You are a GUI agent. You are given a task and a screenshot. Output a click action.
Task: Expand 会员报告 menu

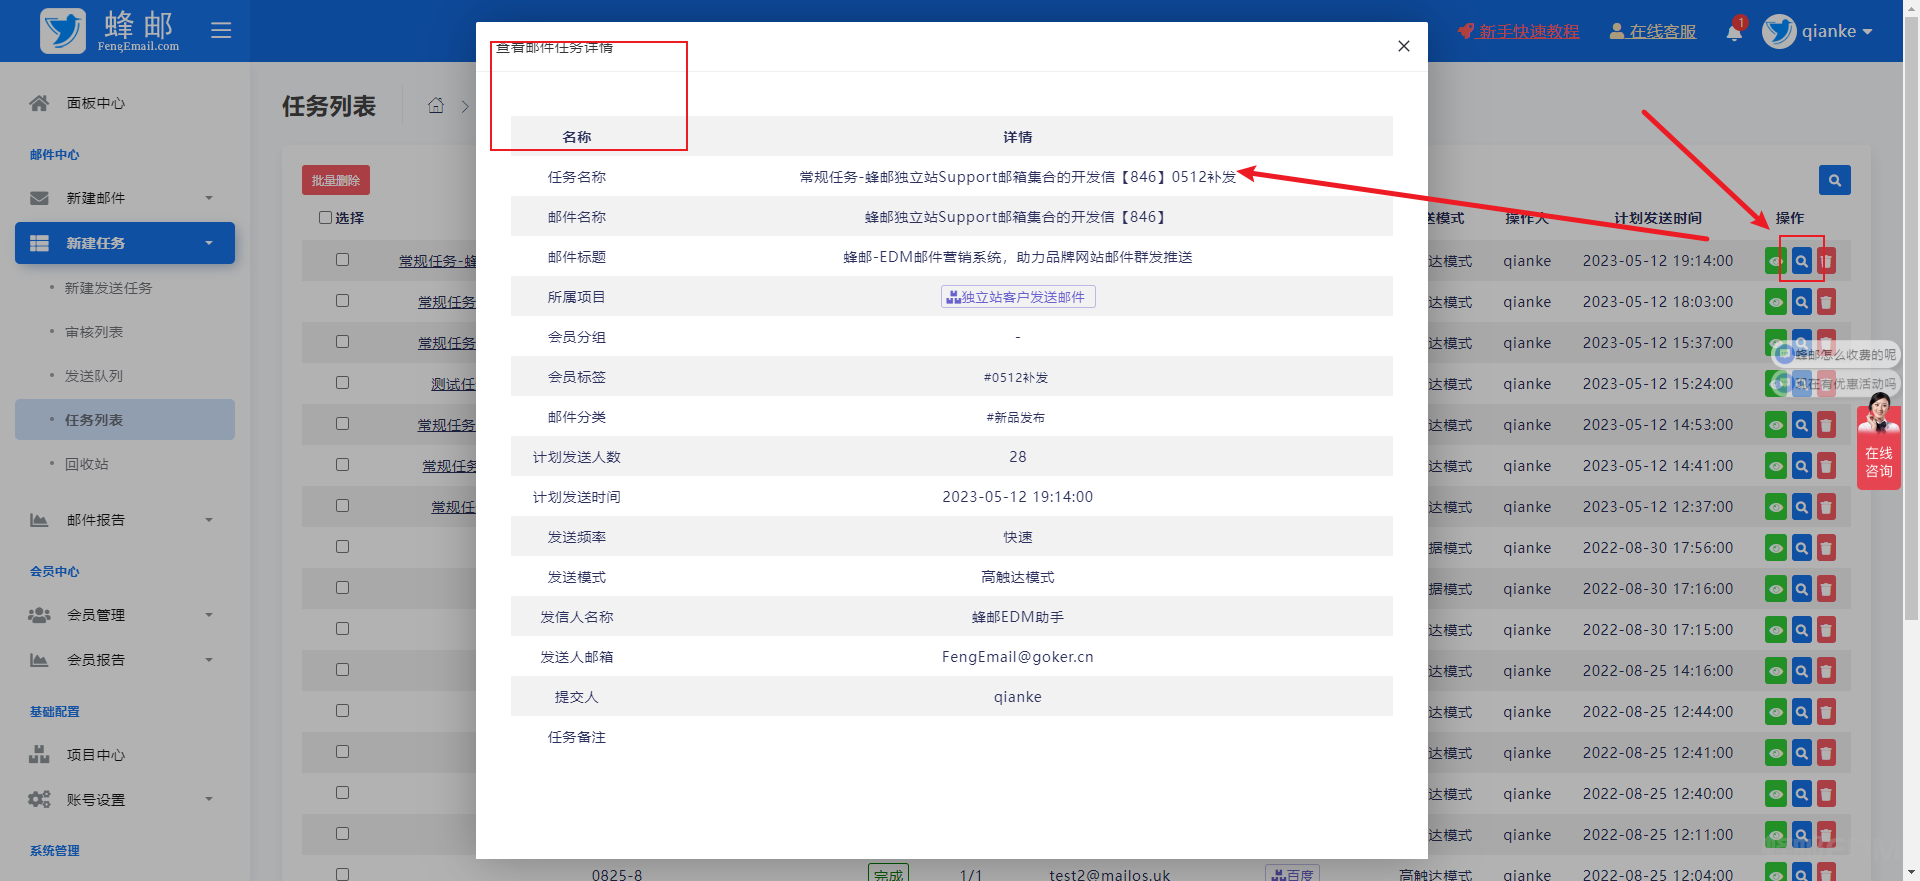(125, 660)
